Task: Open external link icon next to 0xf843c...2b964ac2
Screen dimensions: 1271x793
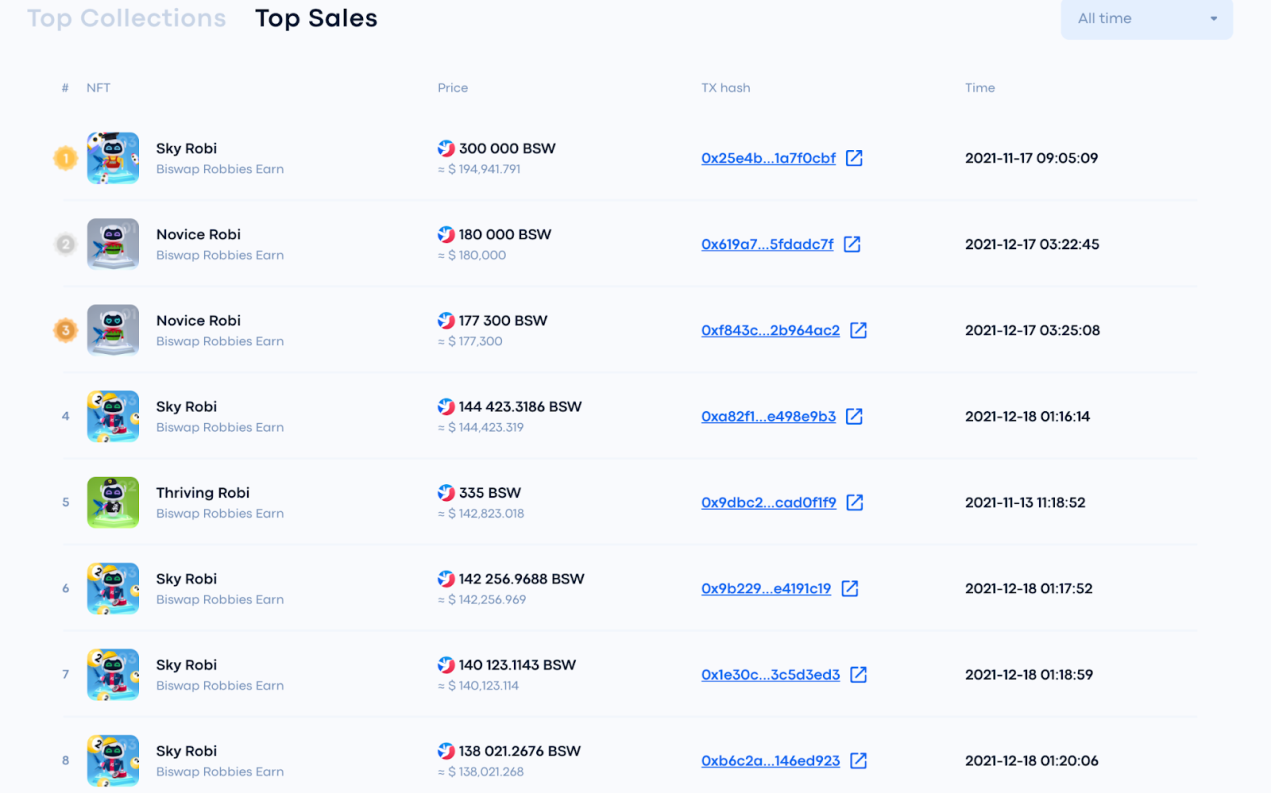Action: click(858, 330)
